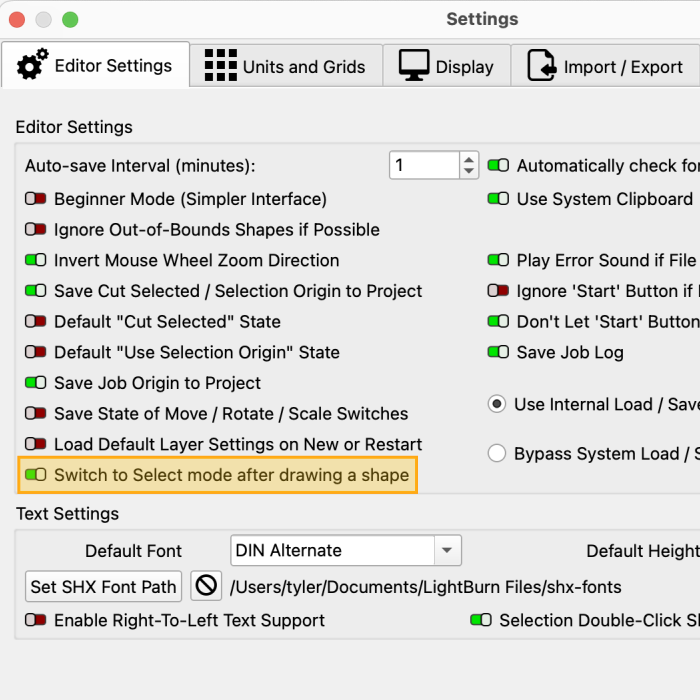
Task: Open the Display tab
Action: pyautogui.click(x=447, y=67)
